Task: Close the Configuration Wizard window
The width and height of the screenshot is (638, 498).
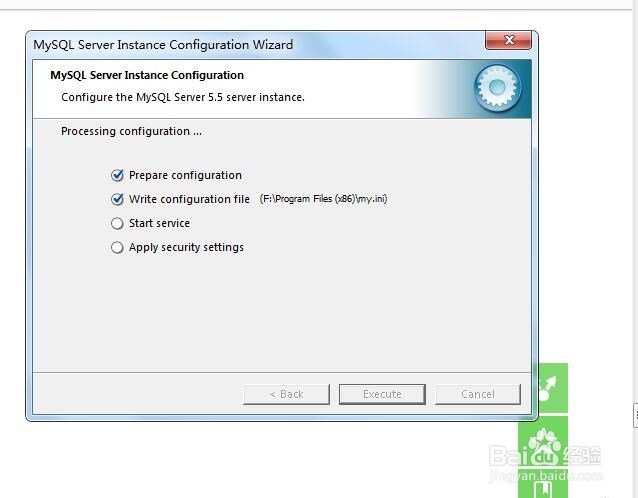Action: (x=508, y=40)
